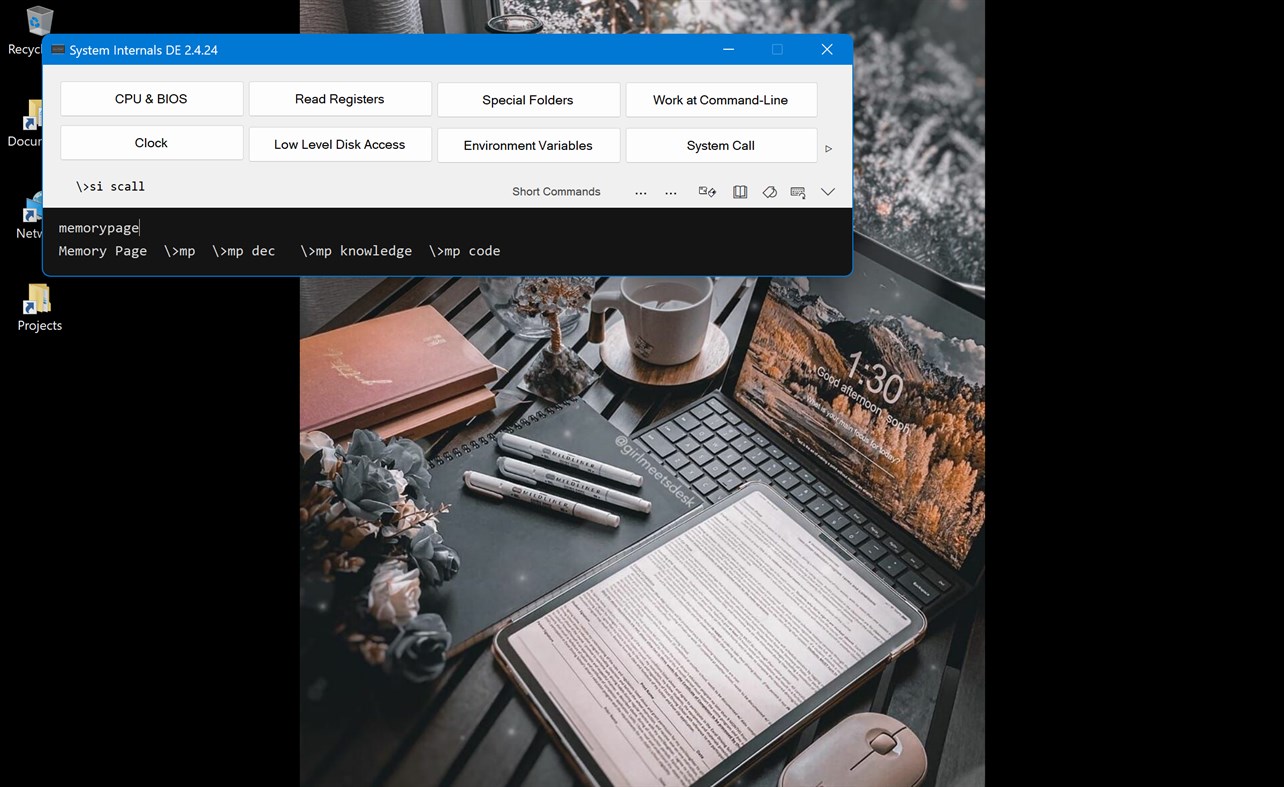Click the \>si scall command text
The width and height of the screenshot is (1284, 787).
(x=110, y=187)
